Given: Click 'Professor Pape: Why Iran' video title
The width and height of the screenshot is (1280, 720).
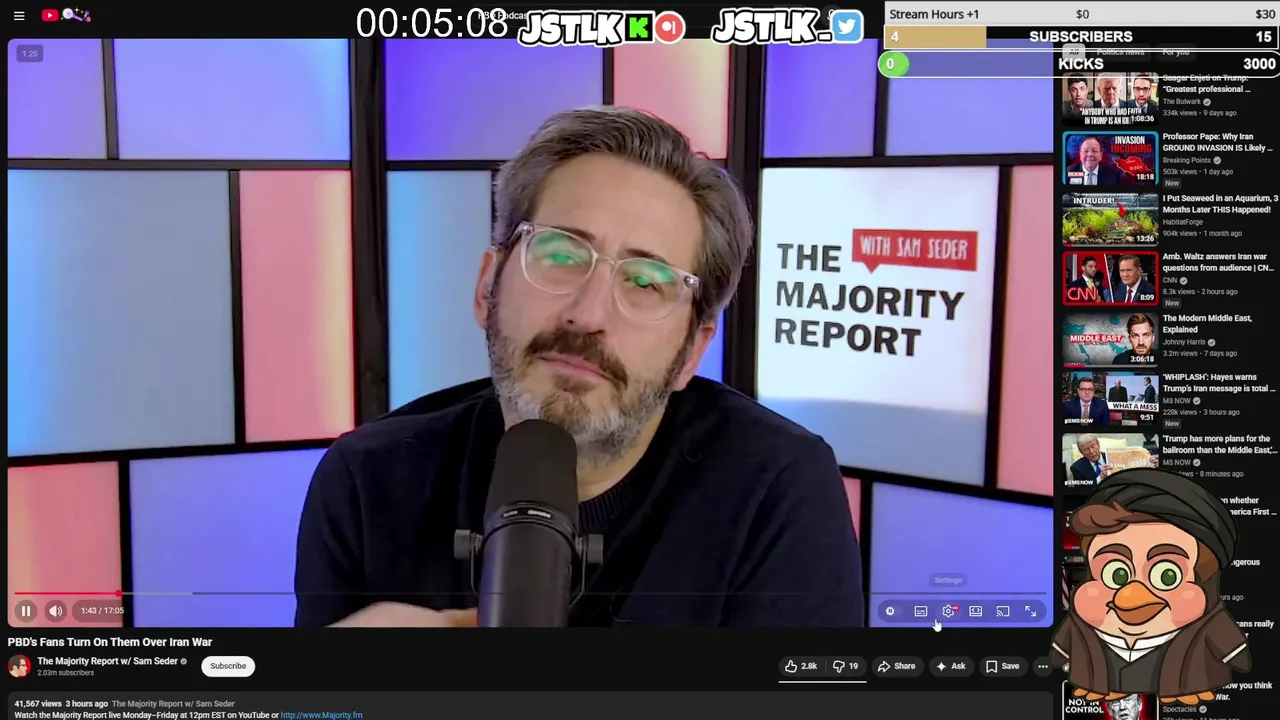Looking at the screenshot, I should tap(1217, 142).
